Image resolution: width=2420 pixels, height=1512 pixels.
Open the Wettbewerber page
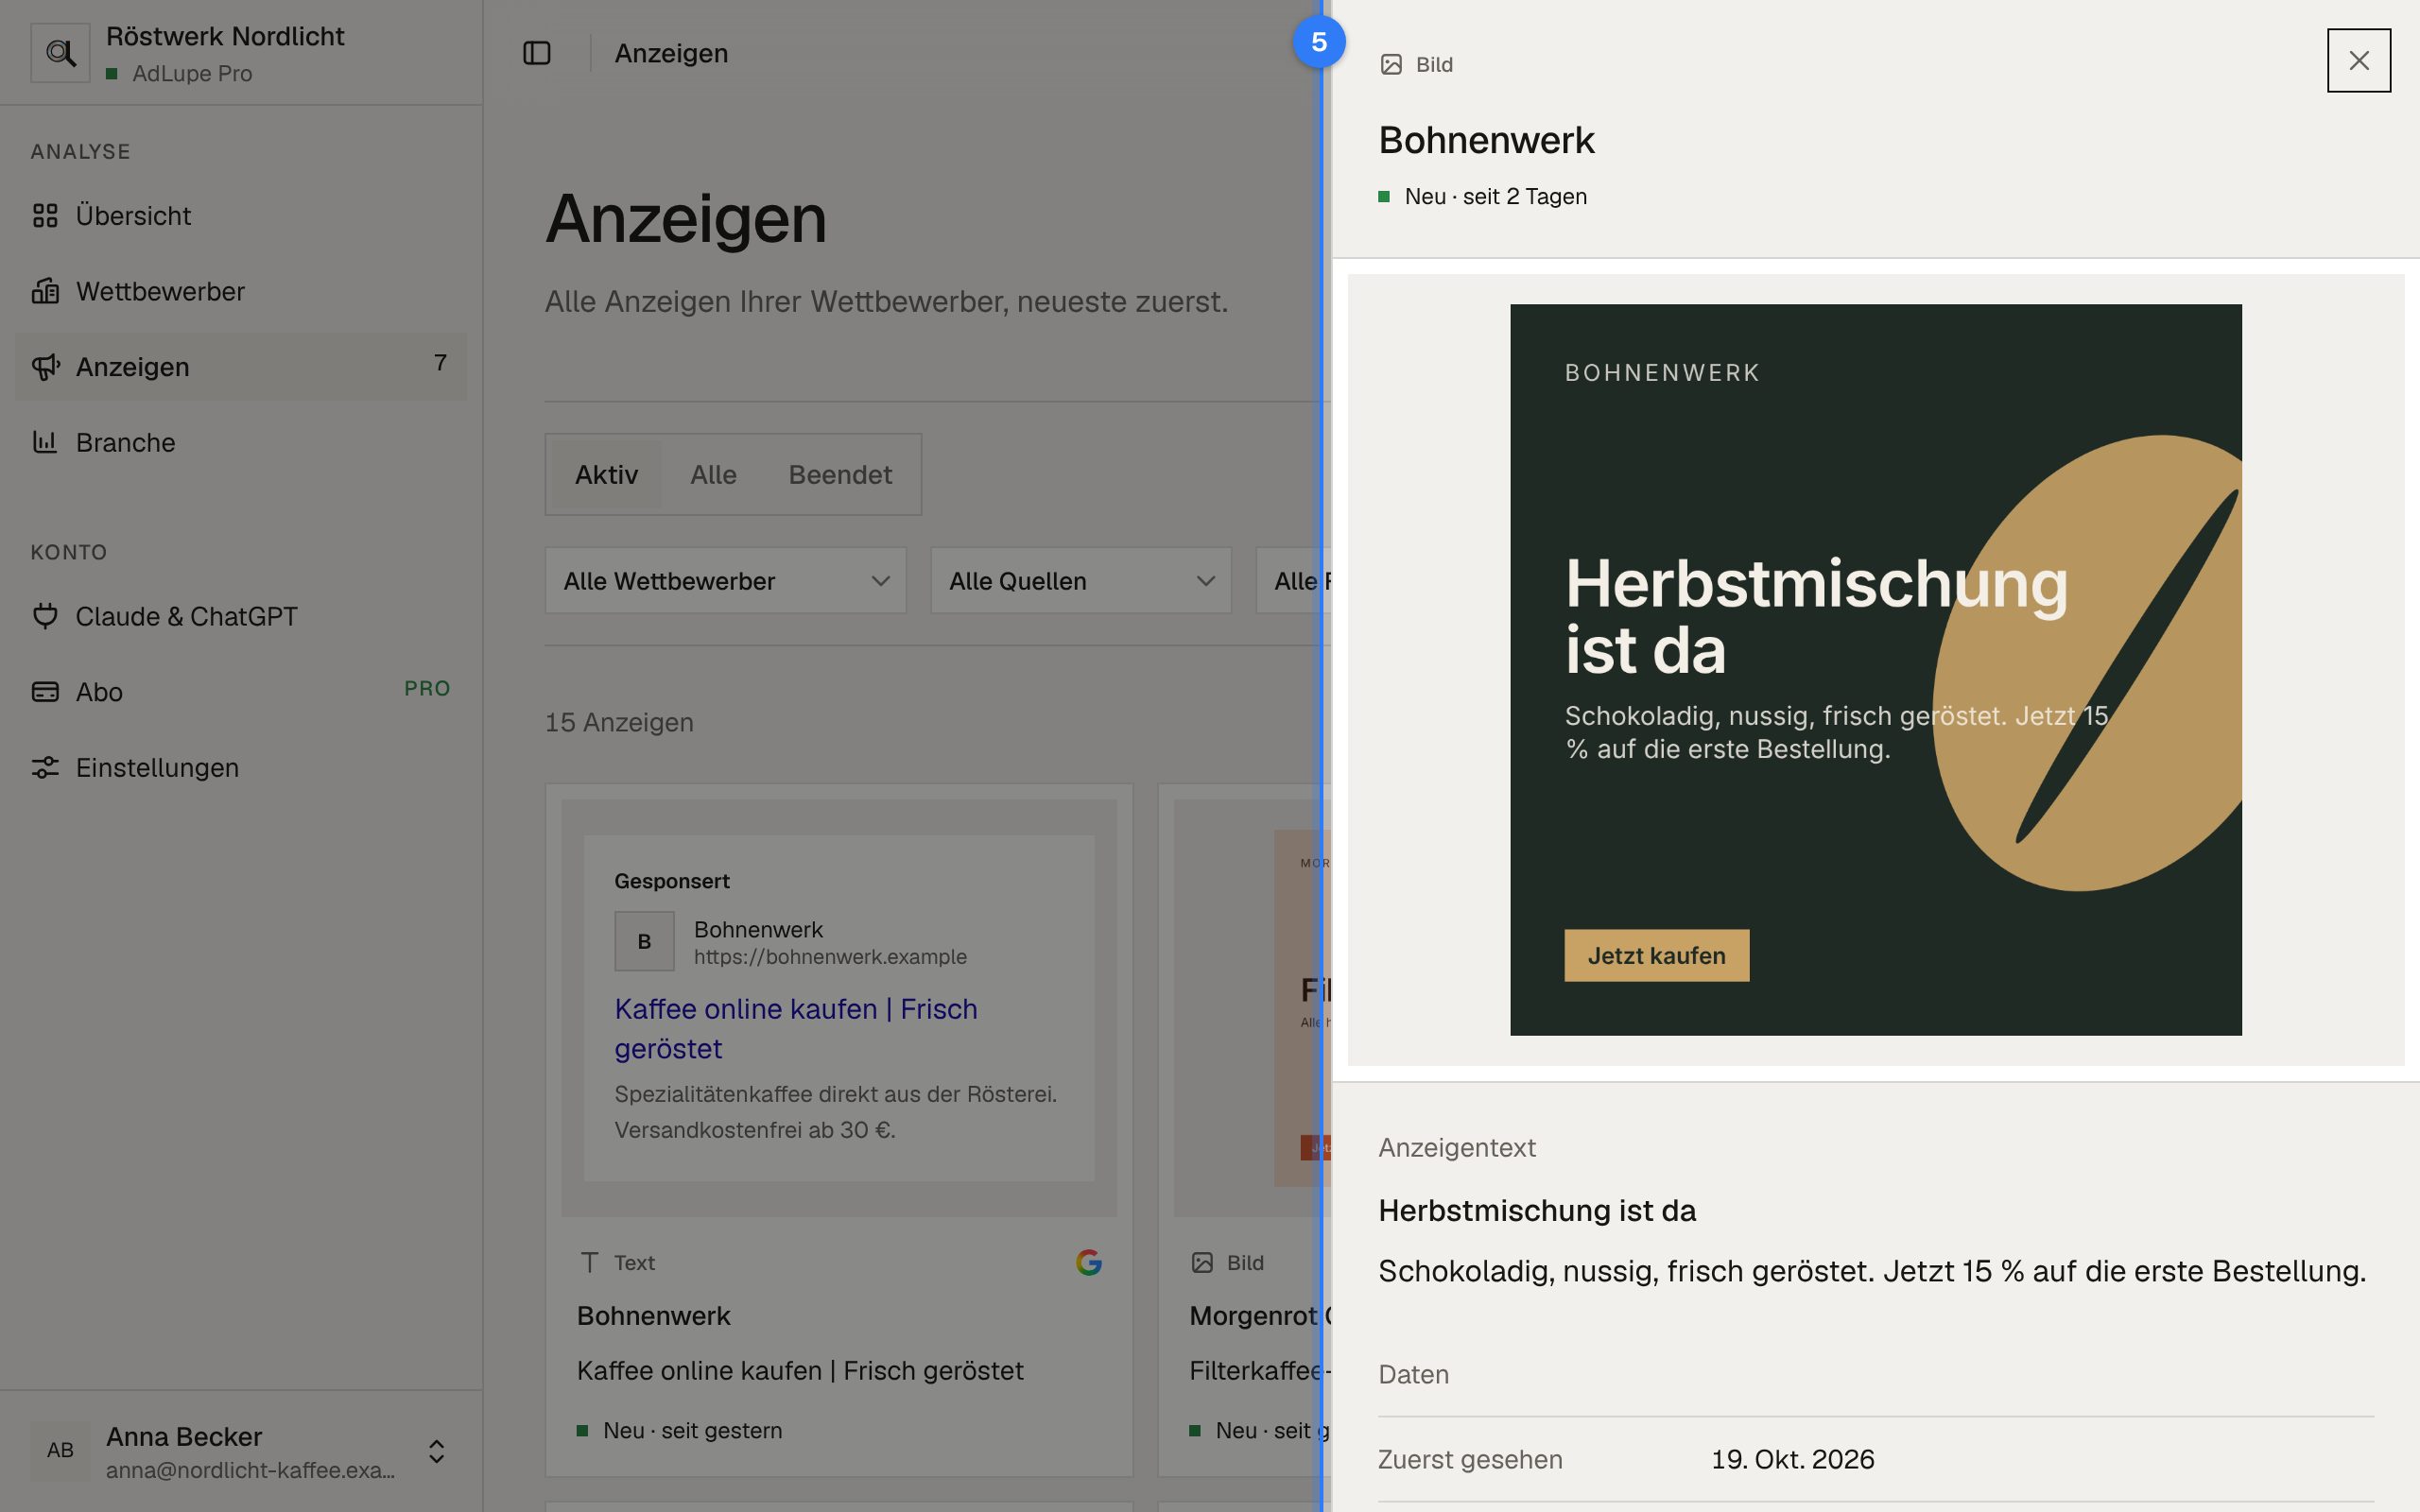(x=241, y=291)
